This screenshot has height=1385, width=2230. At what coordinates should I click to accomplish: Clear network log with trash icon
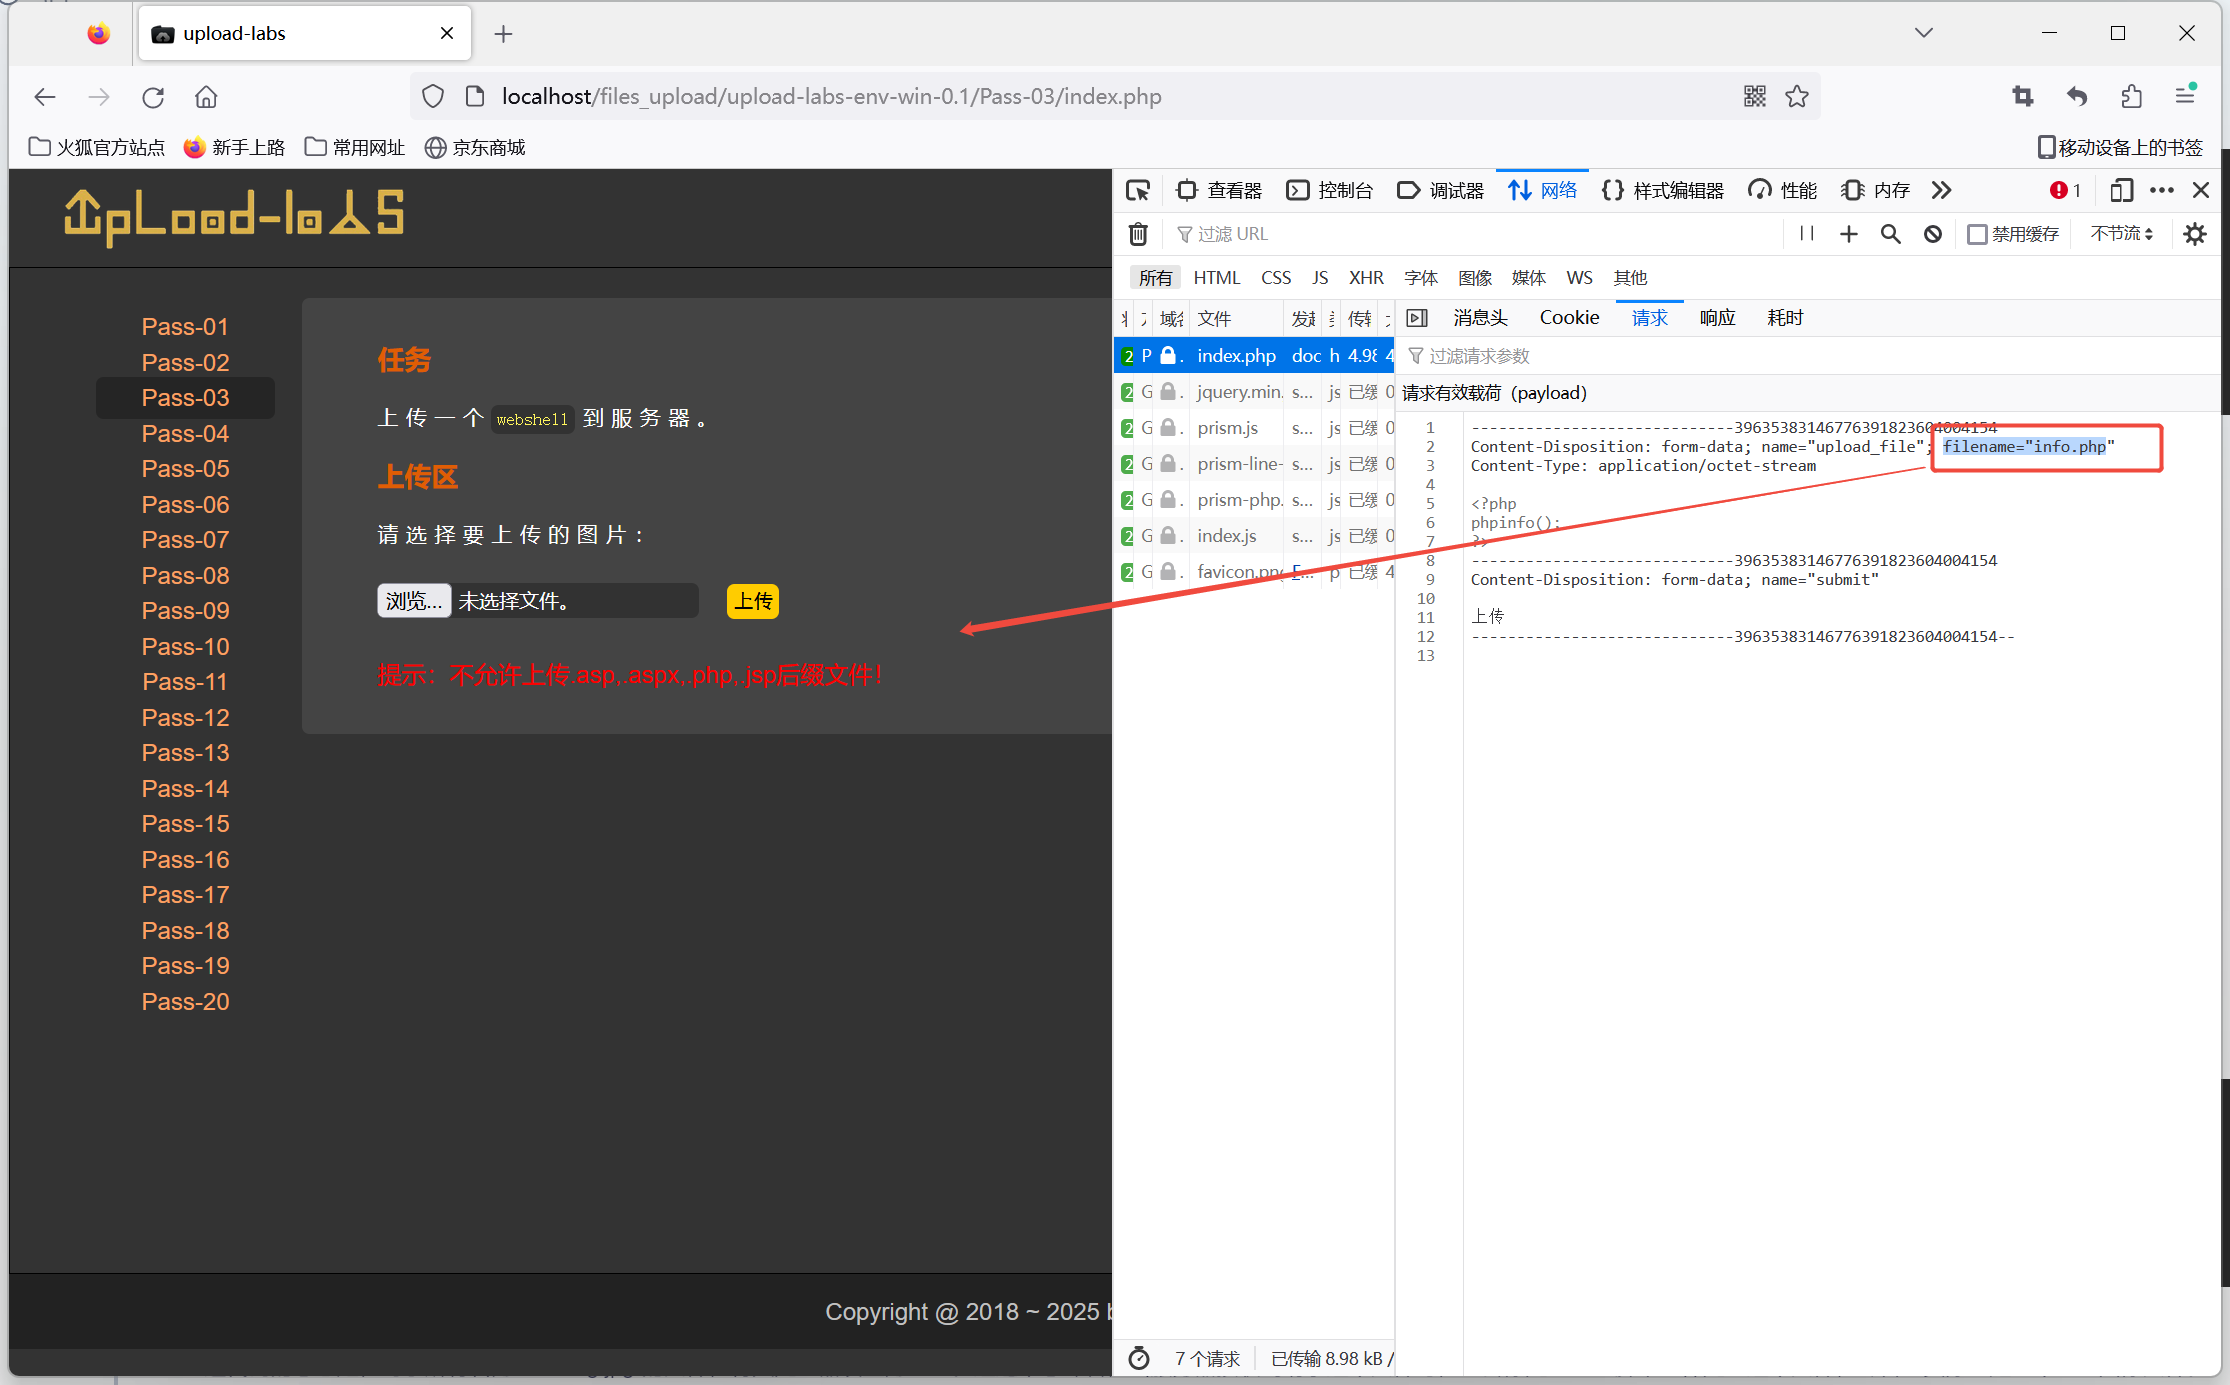(1138, 234)
